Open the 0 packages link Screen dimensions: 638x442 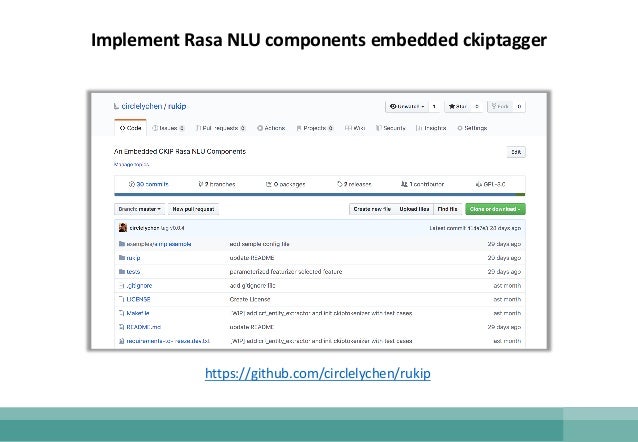[285, 184]
